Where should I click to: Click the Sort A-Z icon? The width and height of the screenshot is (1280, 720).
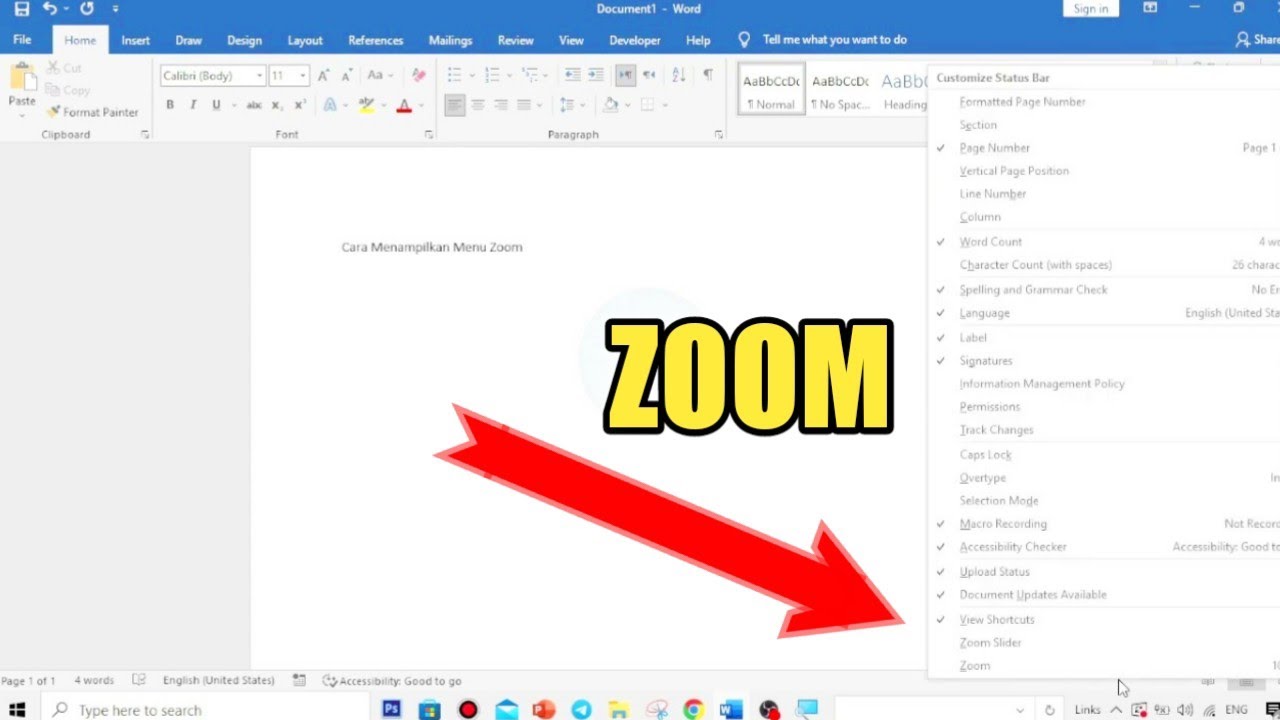[679, 76]
